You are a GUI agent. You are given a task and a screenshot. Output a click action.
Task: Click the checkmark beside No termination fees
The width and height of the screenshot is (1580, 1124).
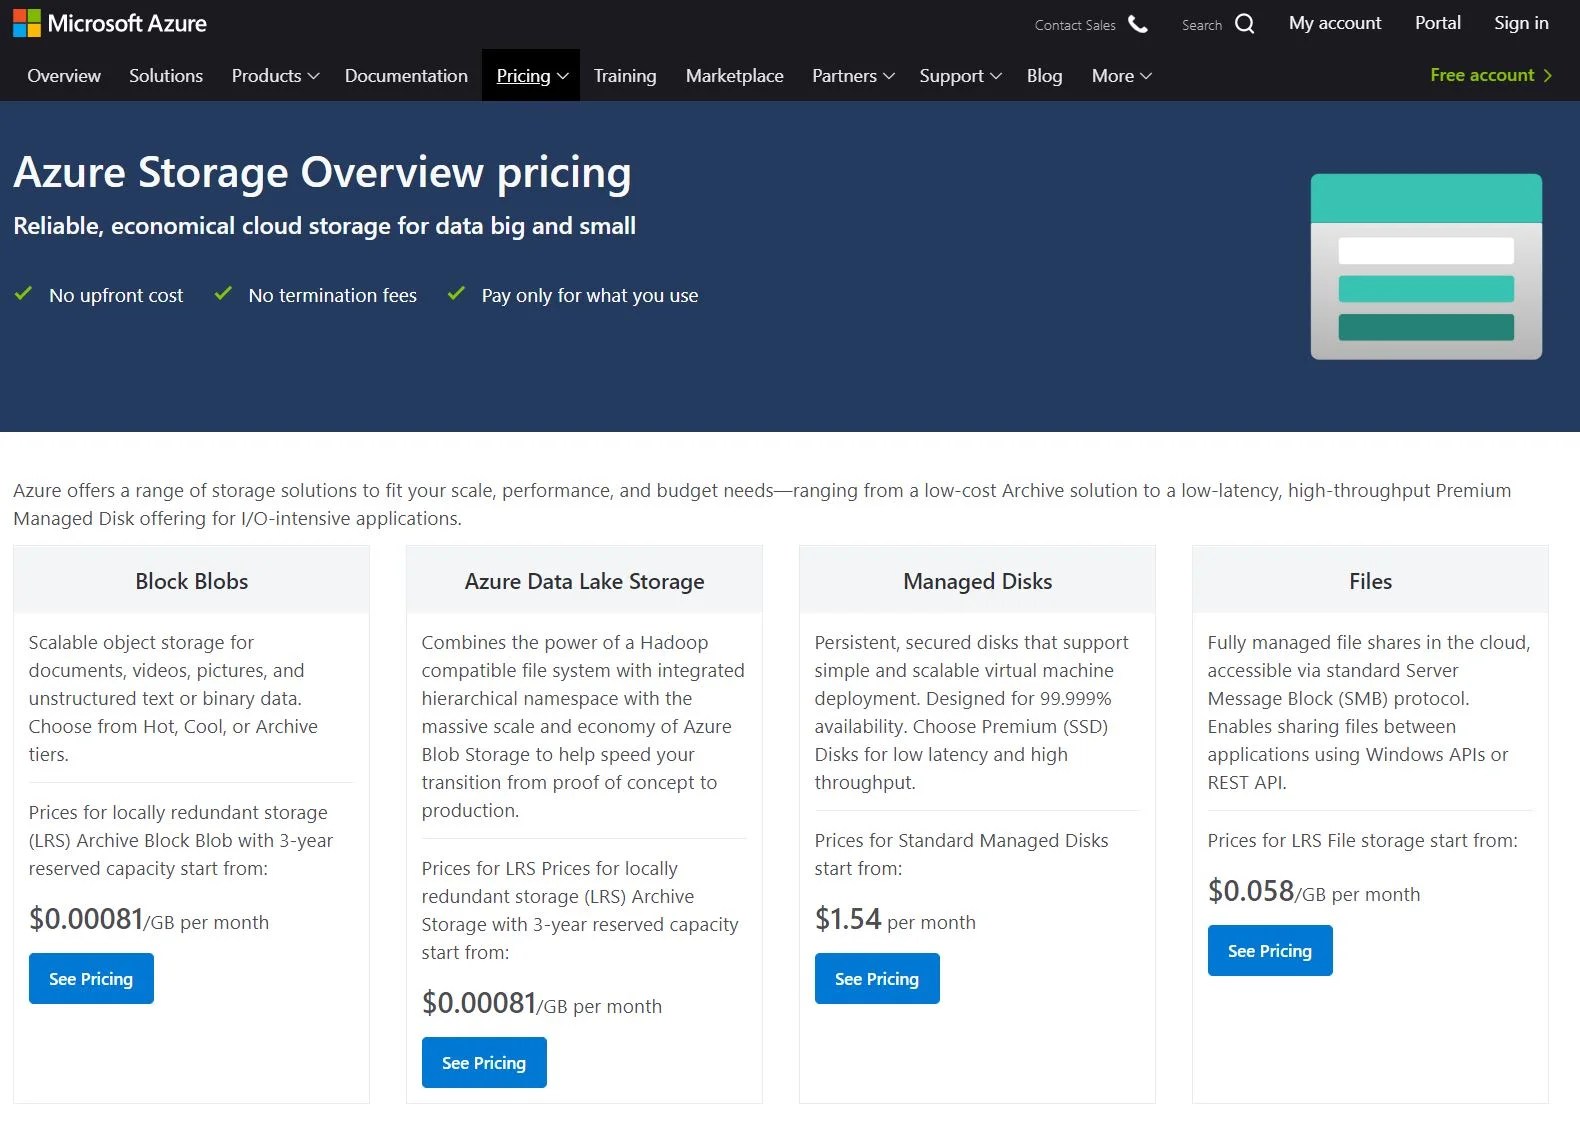223,293
